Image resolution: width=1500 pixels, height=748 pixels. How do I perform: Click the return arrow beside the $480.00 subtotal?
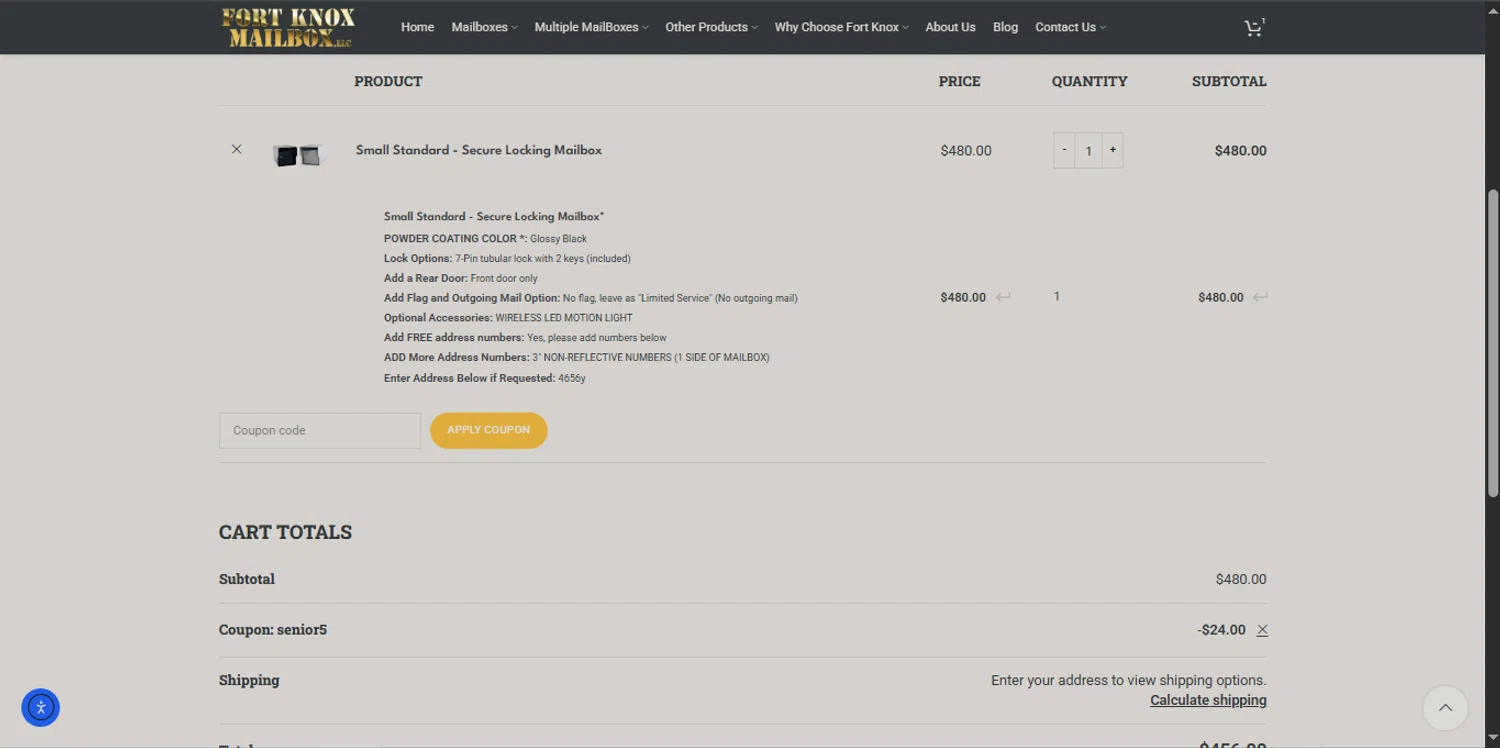[x=1260, y=297]
